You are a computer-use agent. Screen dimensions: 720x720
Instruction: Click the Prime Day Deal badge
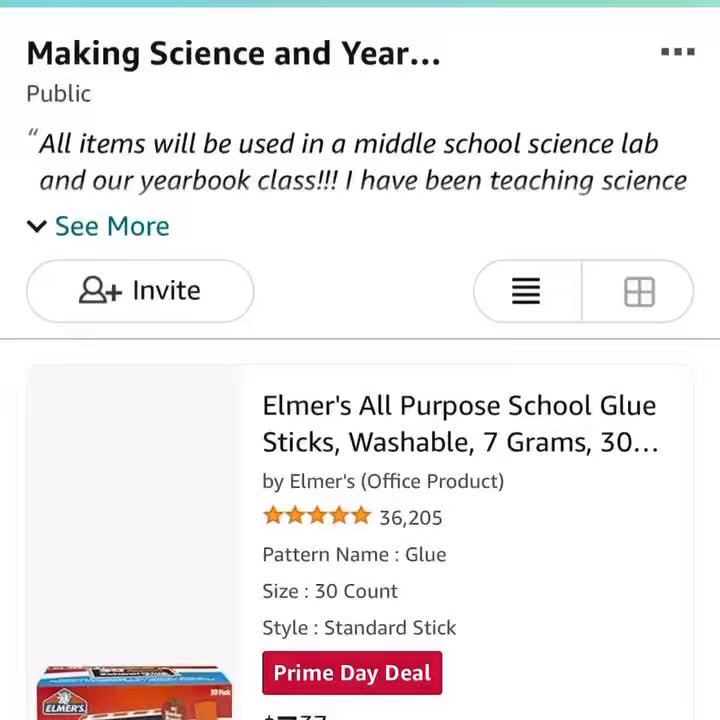click(352, 673)
